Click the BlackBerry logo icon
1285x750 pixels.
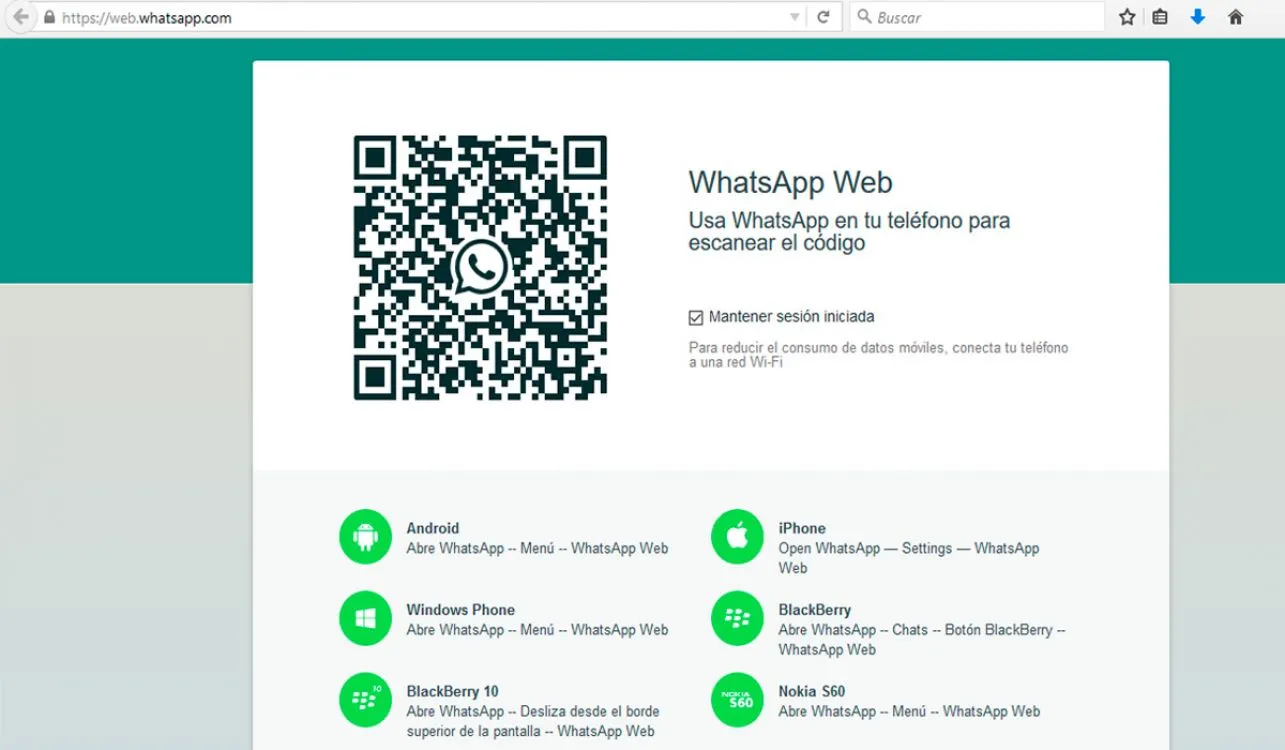(x=737, y=619)
